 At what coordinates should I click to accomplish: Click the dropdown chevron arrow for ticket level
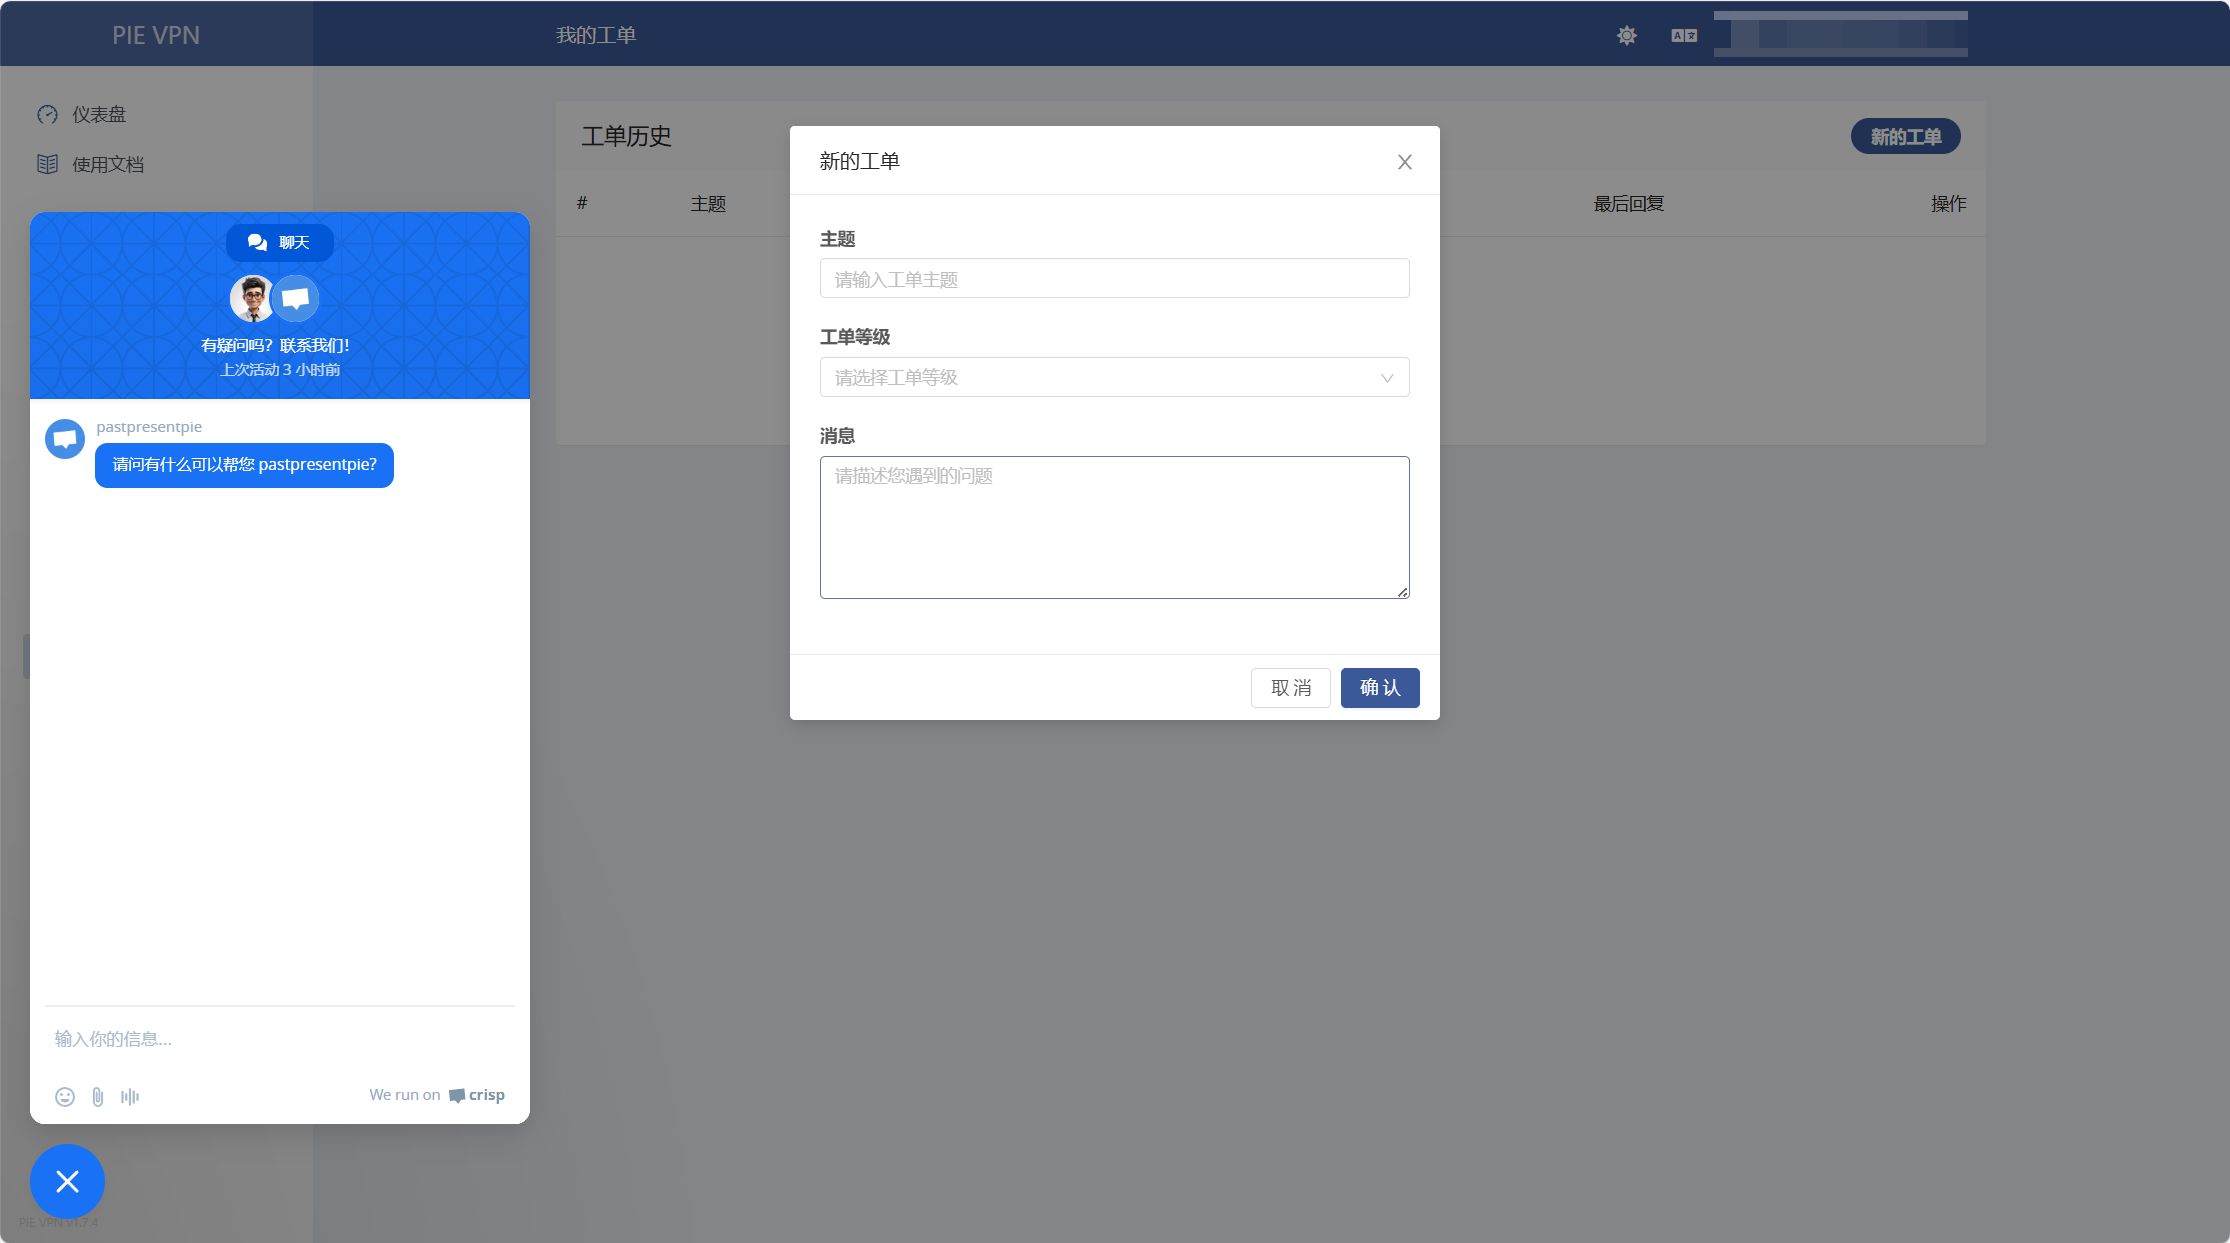(x=1387, y=378)
